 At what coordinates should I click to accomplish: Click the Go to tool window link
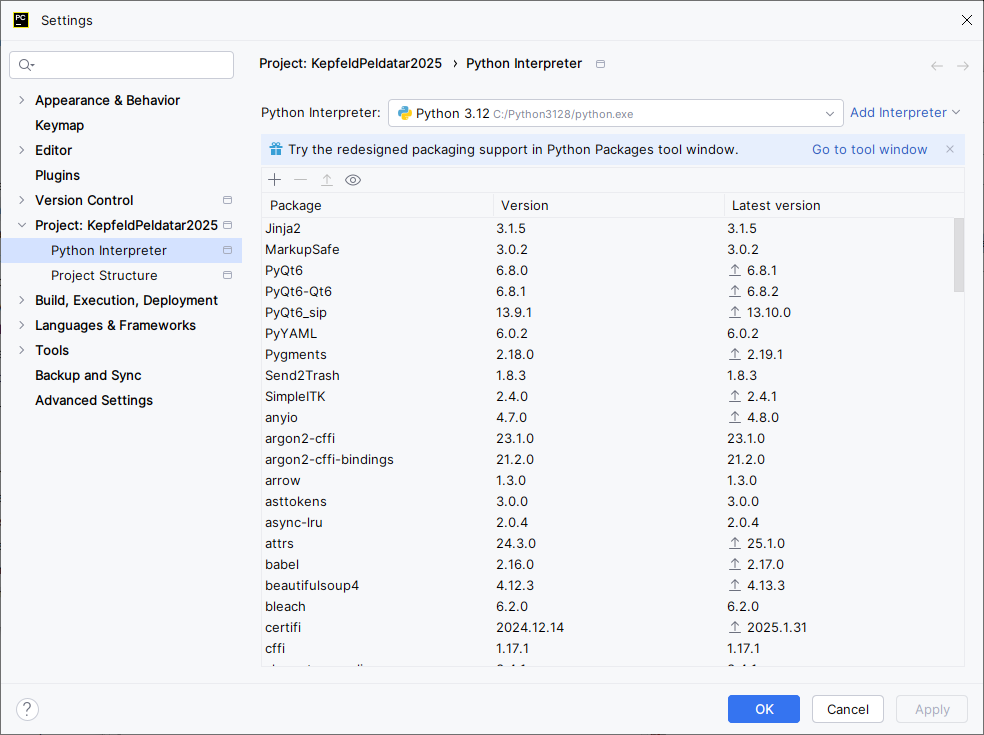(x=870, y=149)
